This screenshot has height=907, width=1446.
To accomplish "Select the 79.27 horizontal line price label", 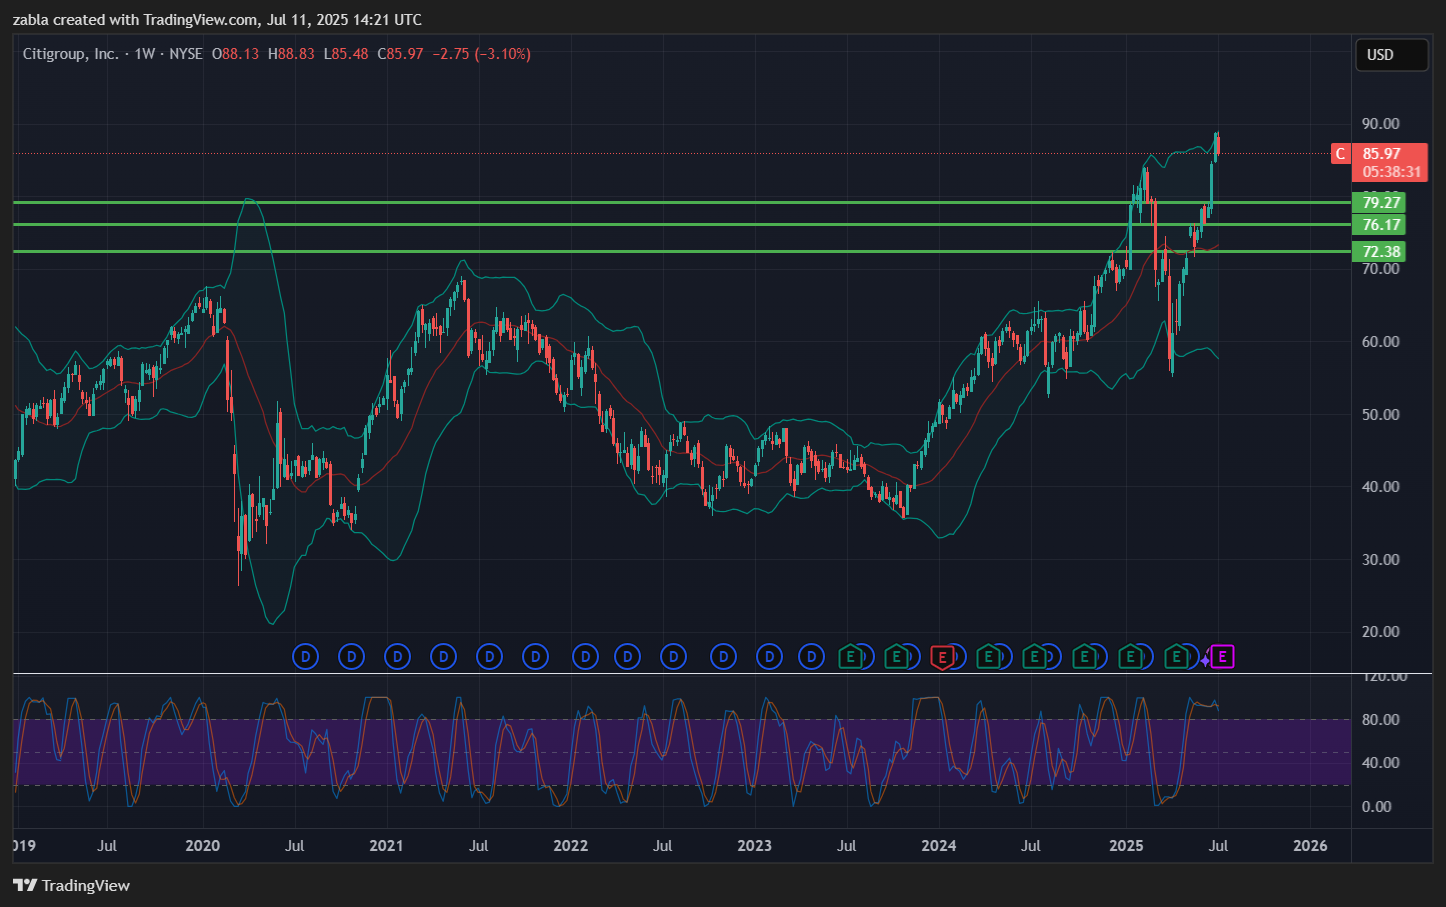I will pos(1378,203).
